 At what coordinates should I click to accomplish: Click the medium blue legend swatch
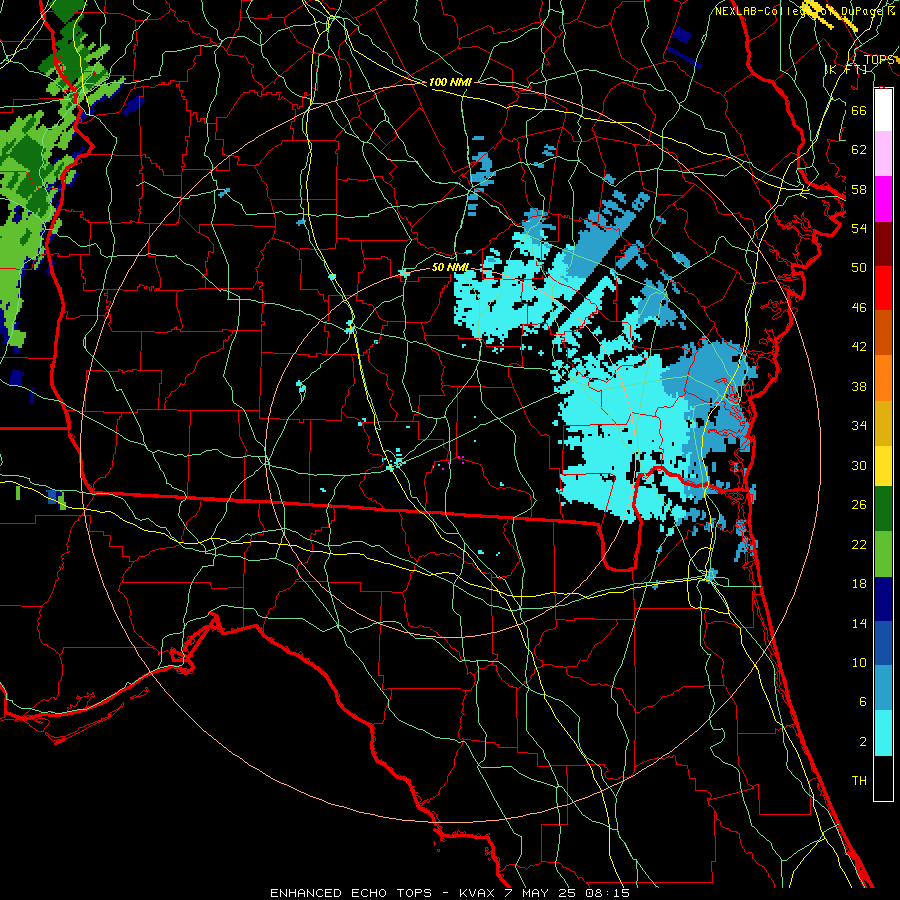click(883, 643)
